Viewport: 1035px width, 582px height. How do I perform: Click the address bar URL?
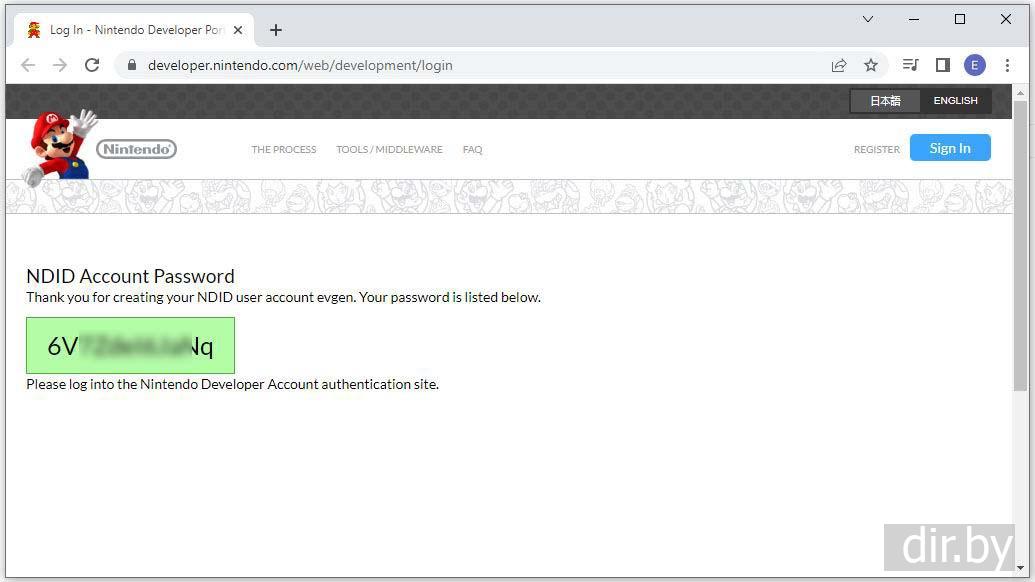click(300, 65)
